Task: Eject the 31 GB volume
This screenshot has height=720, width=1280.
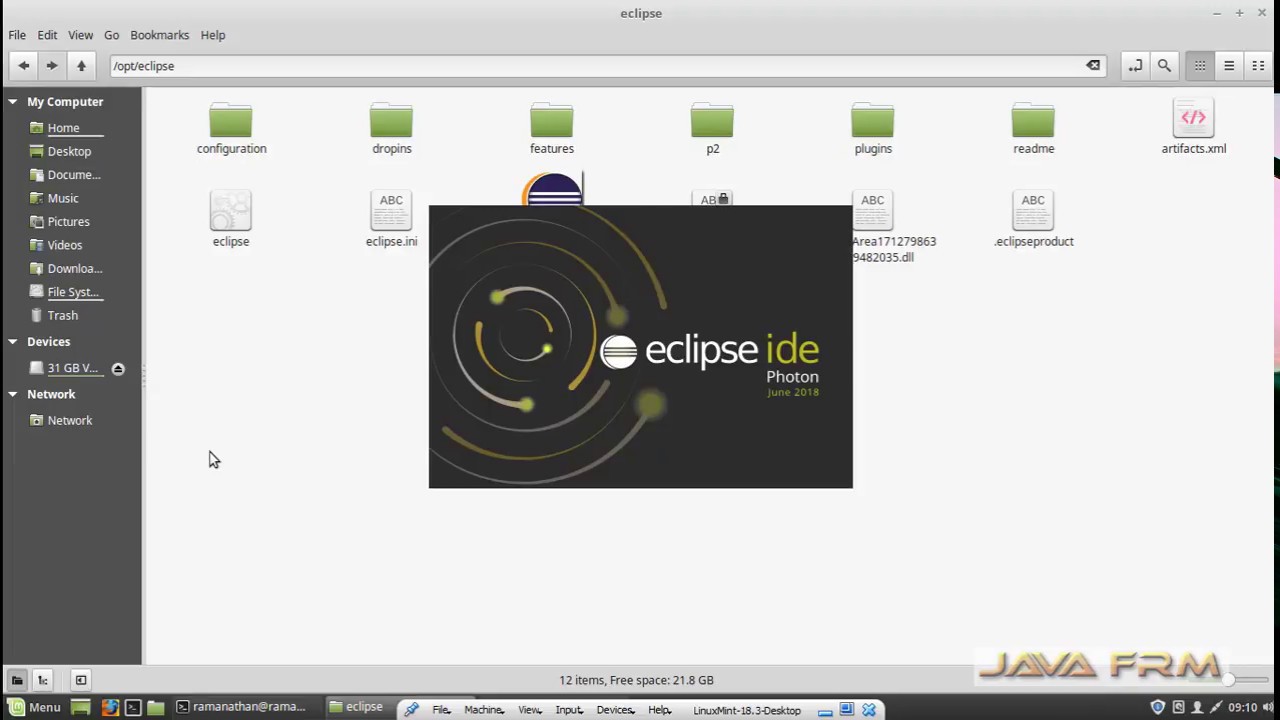Action: pyautogui.click(x=118, y=368)
